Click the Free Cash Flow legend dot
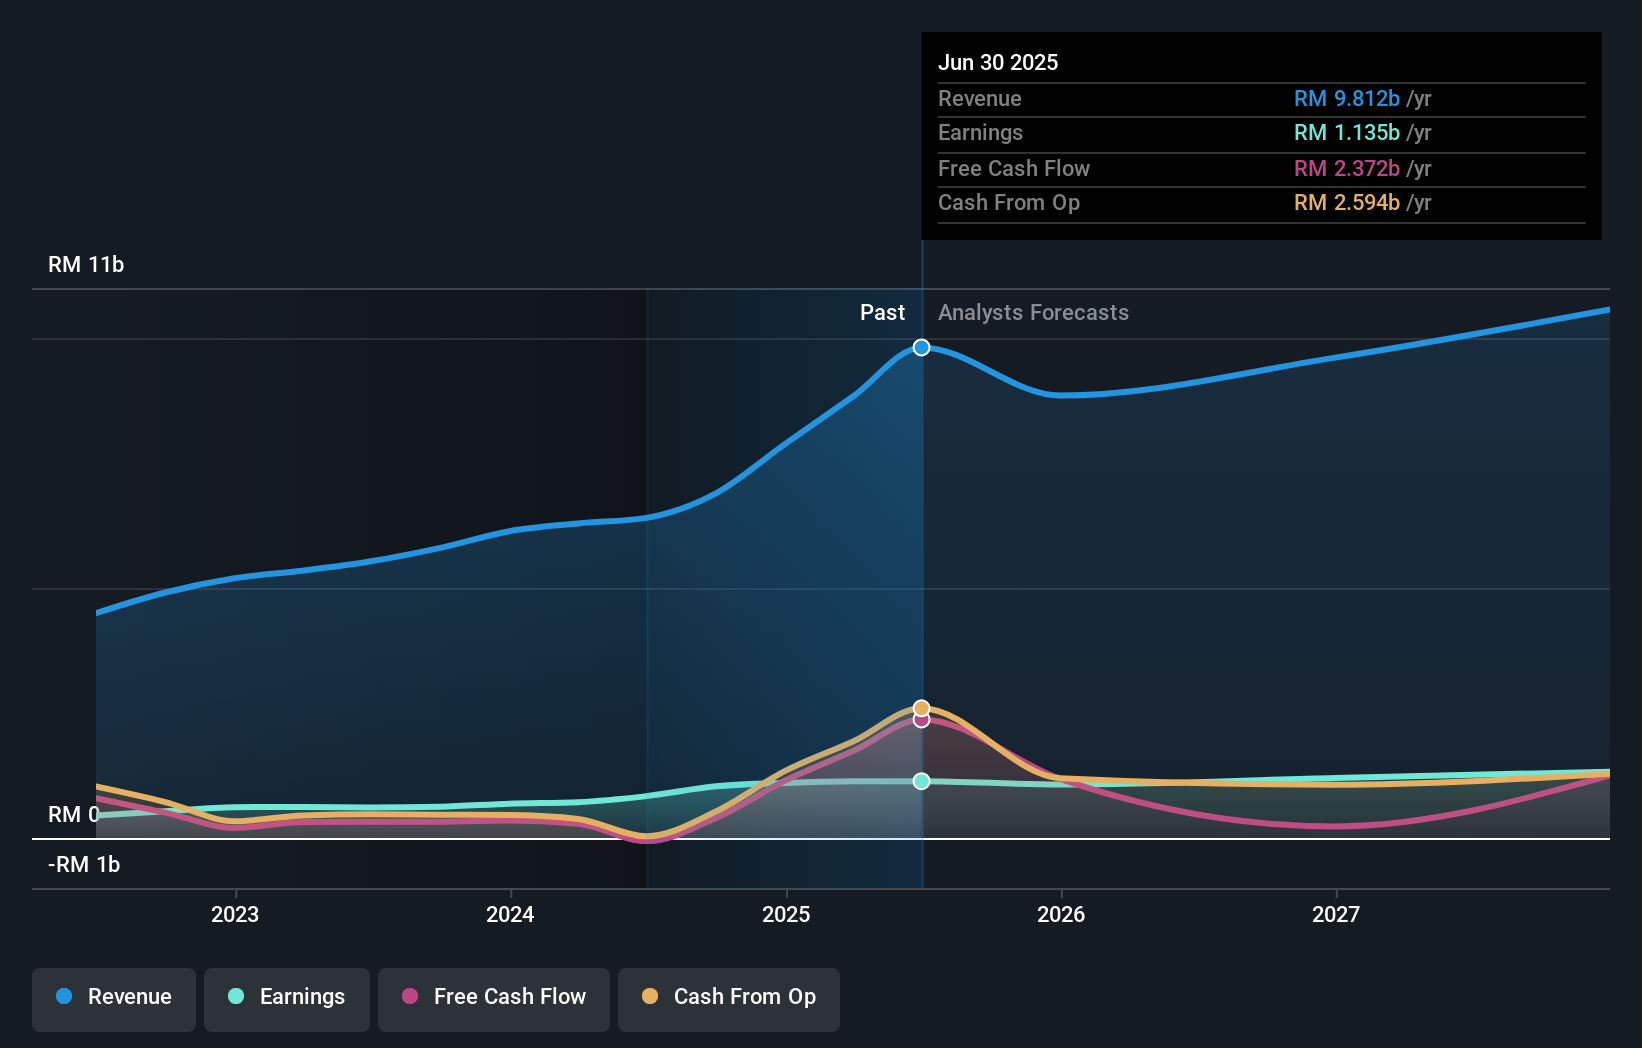The width and height of the screenshot is (1642, 1048). pos(410,997)
